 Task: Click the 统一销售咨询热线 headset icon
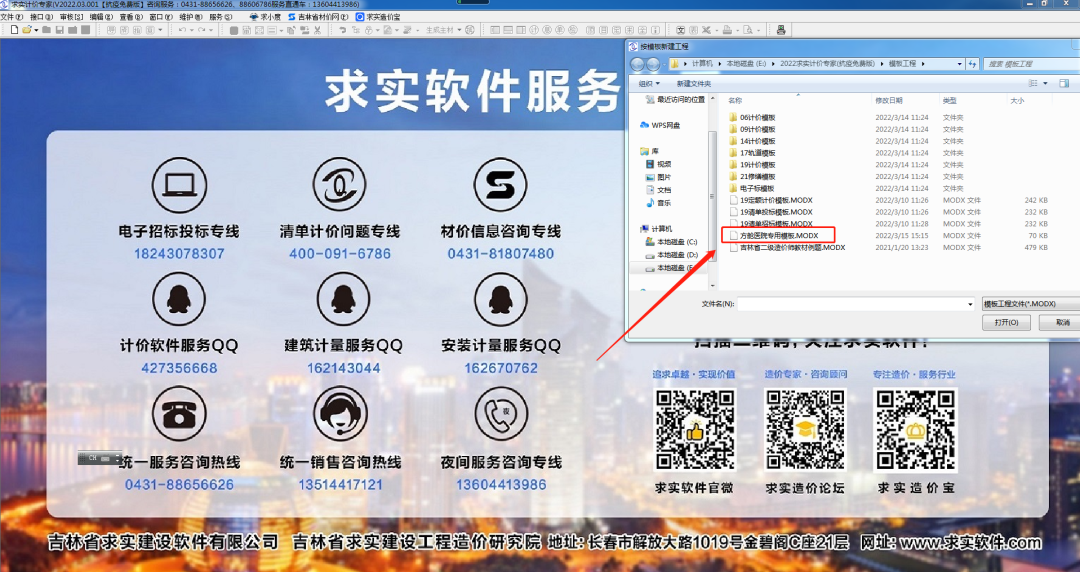pyautogui.click(x=340, y=413)
